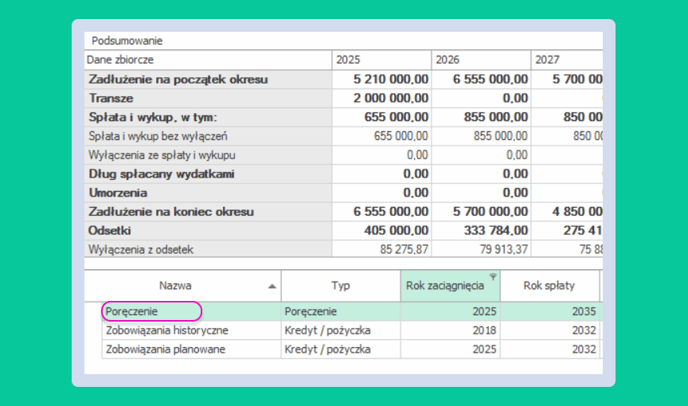The image size is (688, 406).
Task: Select the Zobowiązania historyczne row
Action: [352, 330]
